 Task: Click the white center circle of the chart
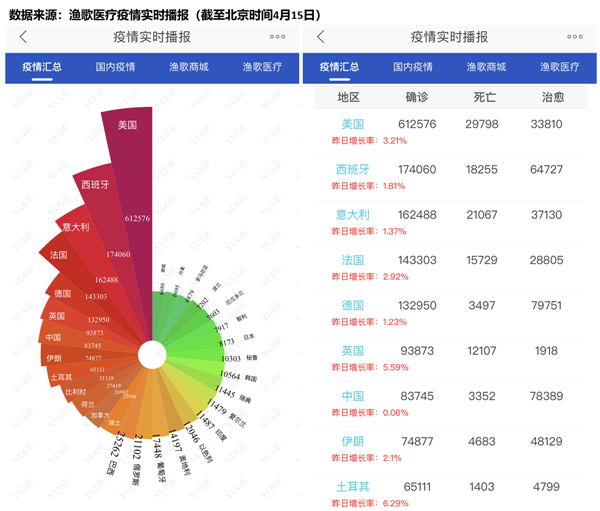click(152, 354)
